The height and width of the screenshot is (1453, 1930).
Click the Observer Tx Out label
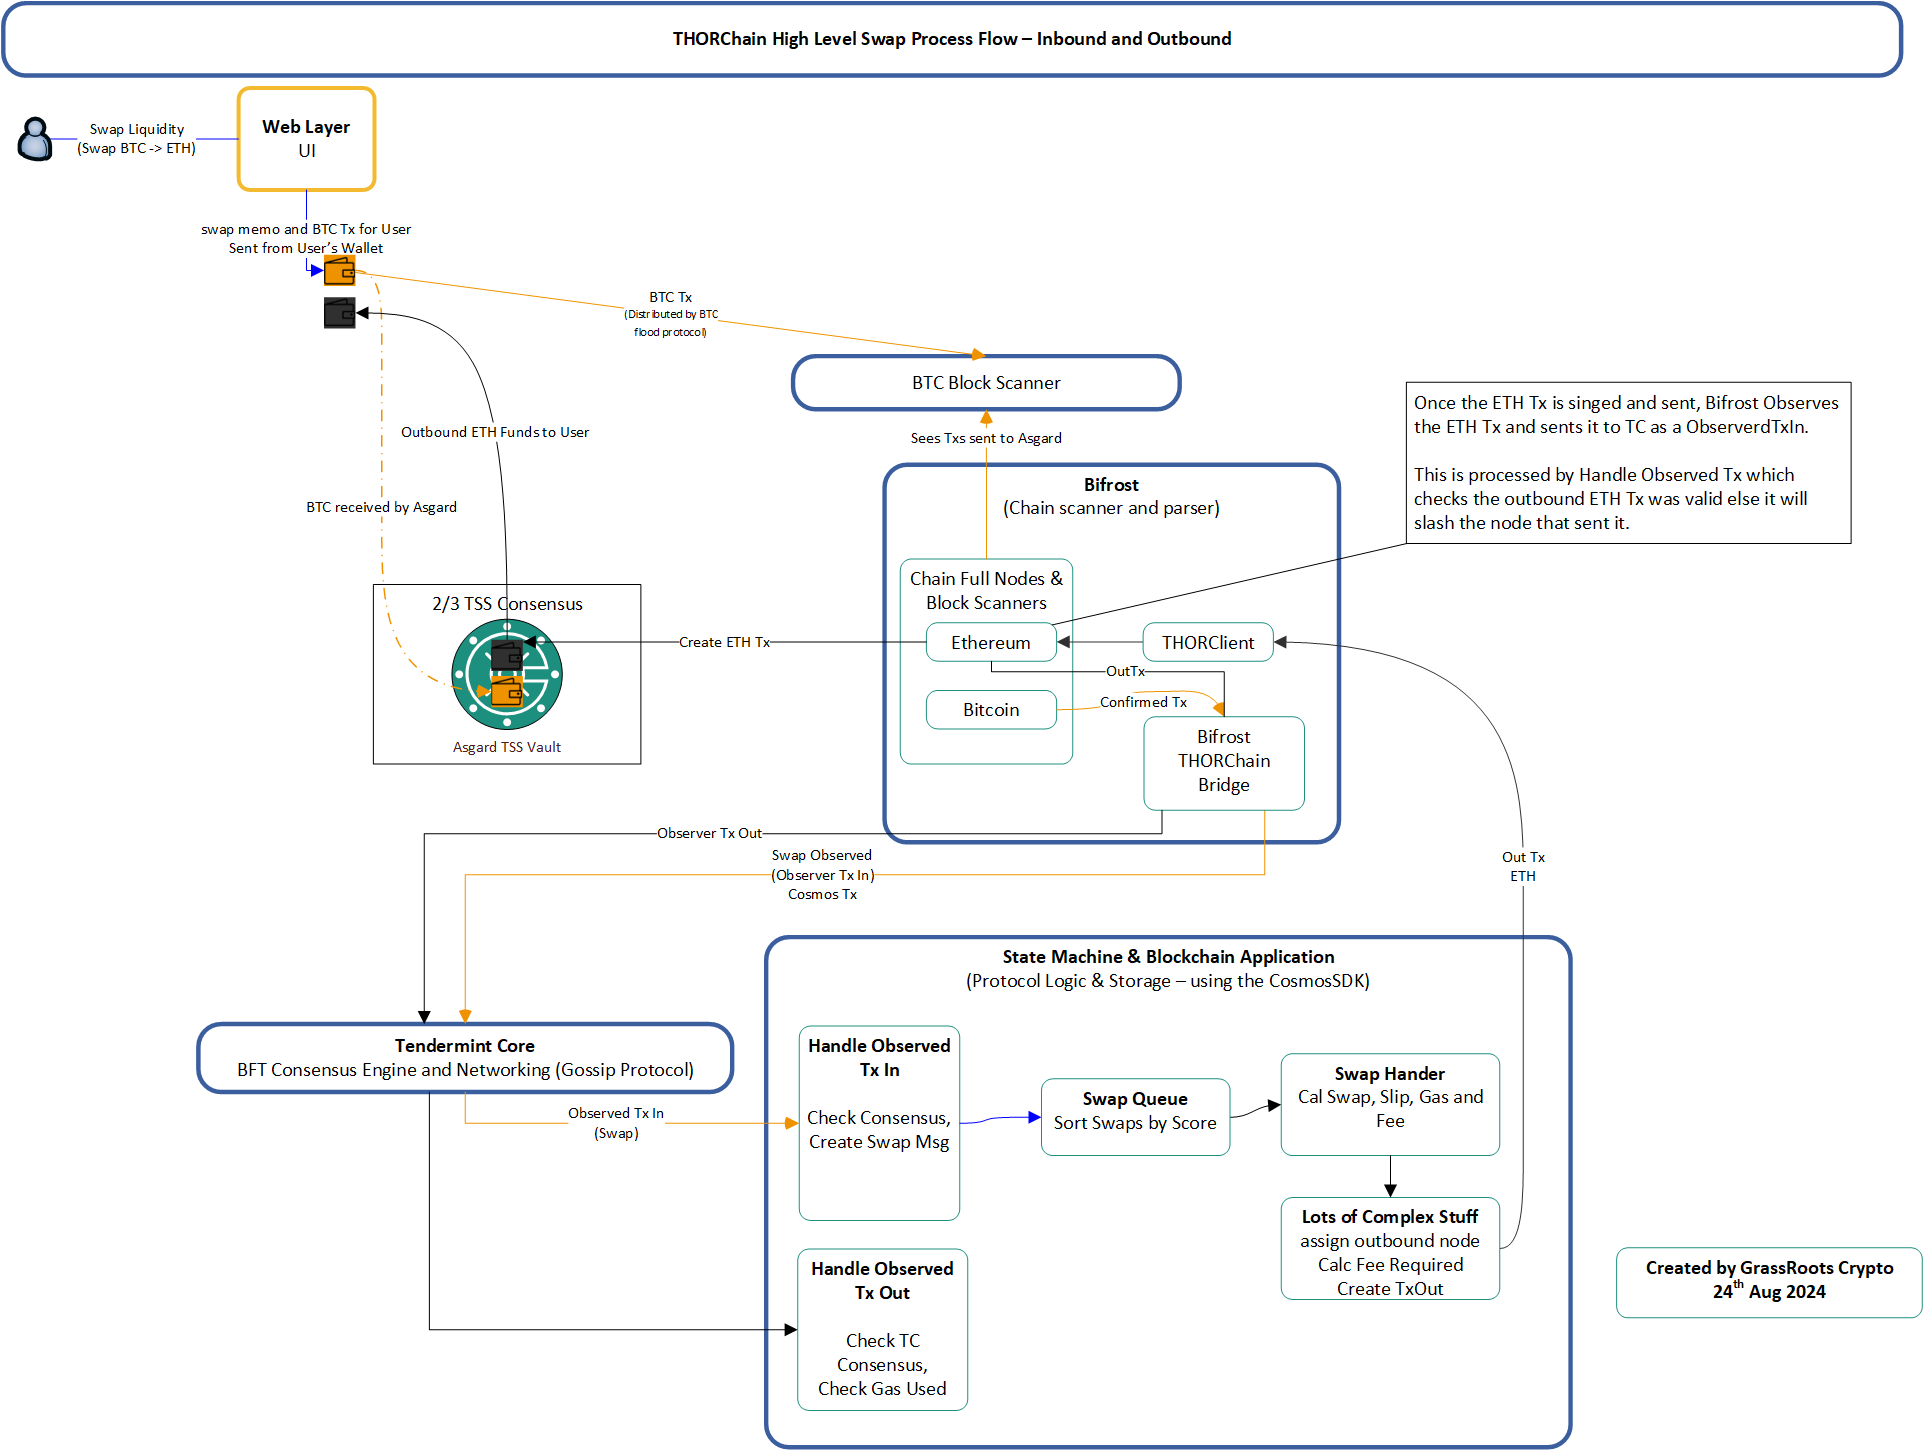(x=709, y=833)
